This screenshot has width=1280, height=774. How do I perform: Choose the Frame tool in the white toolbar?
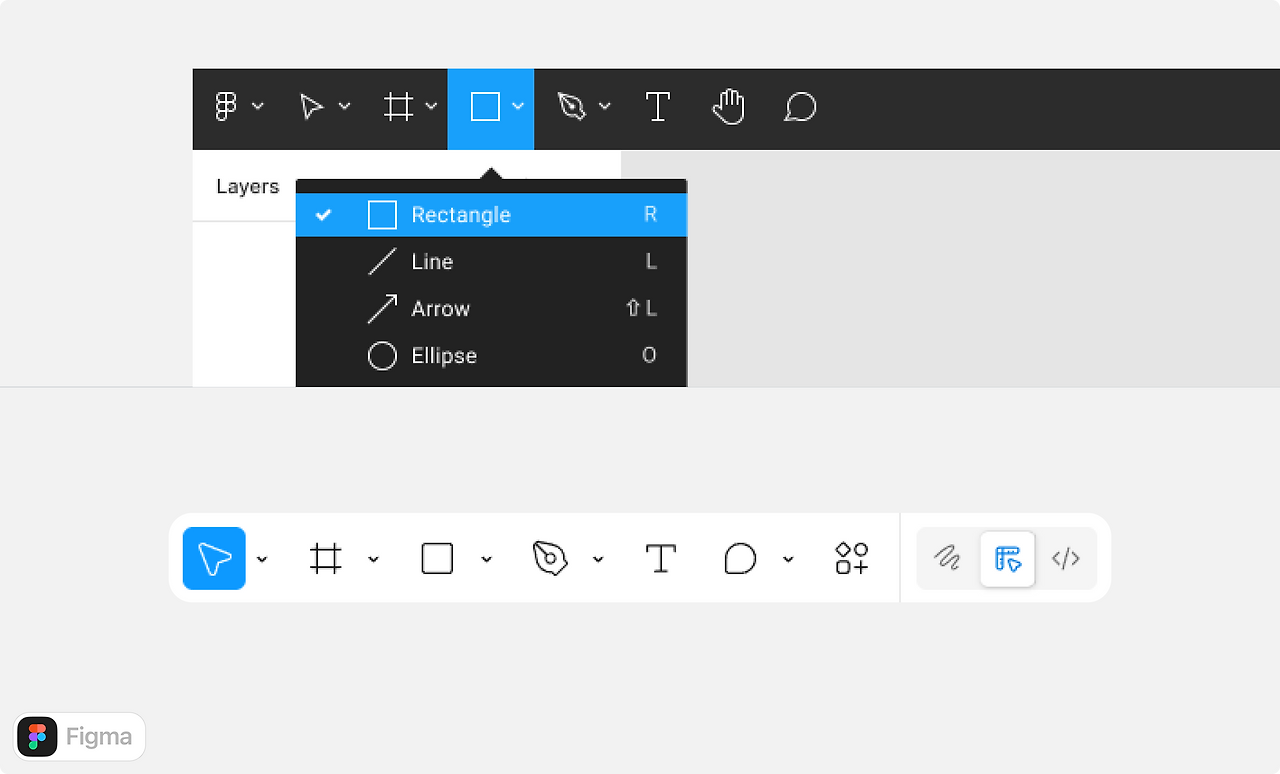pos(326,558)
